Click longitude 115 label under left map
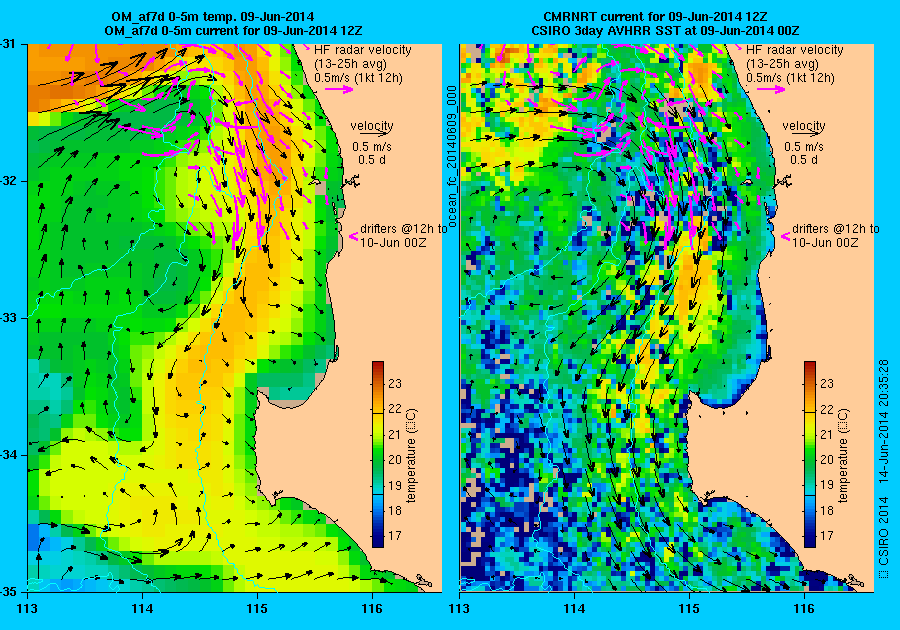900x630 pixels. click(x=257, y=609)
